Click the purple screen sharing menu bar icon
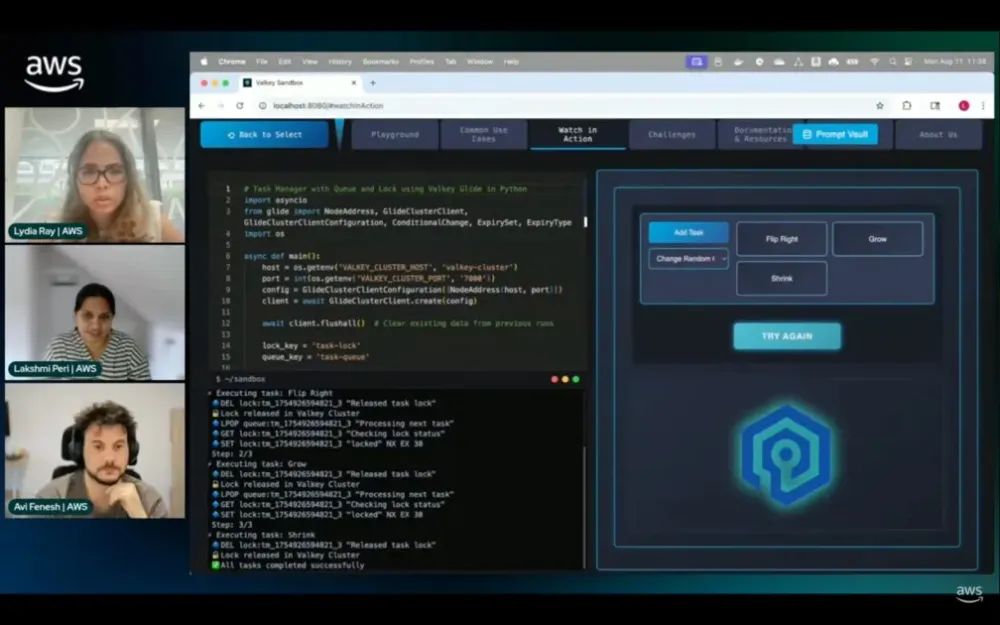Viewport: 1000px width, 625px height. click(696, 62)
